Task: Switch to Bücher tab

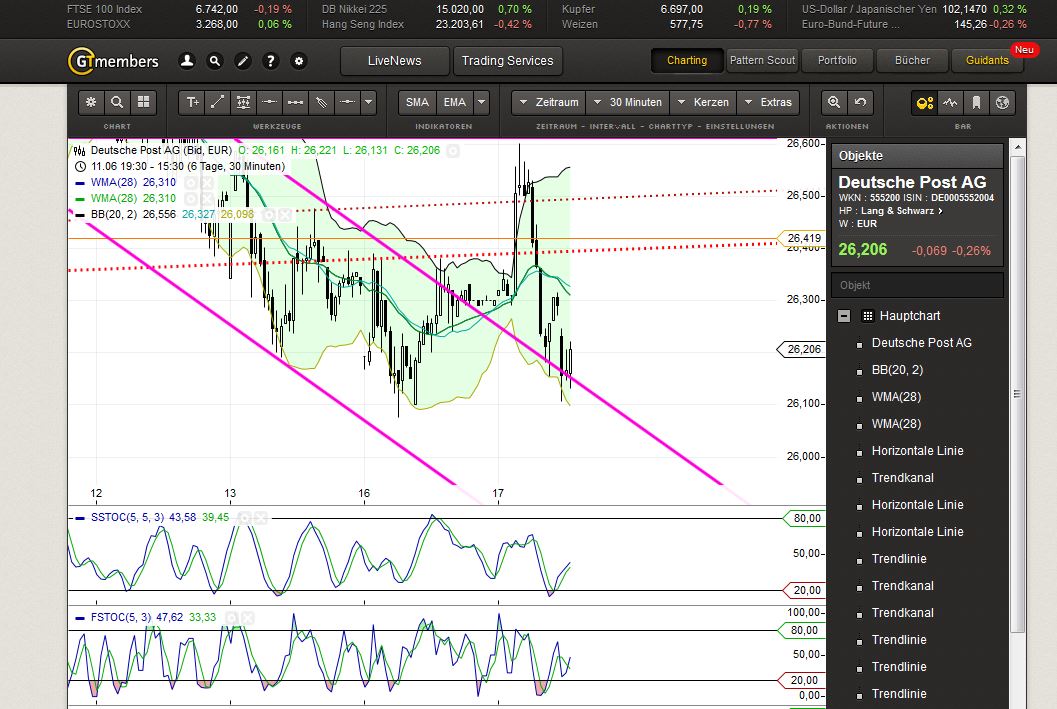Action: click(x=912, y=61)
